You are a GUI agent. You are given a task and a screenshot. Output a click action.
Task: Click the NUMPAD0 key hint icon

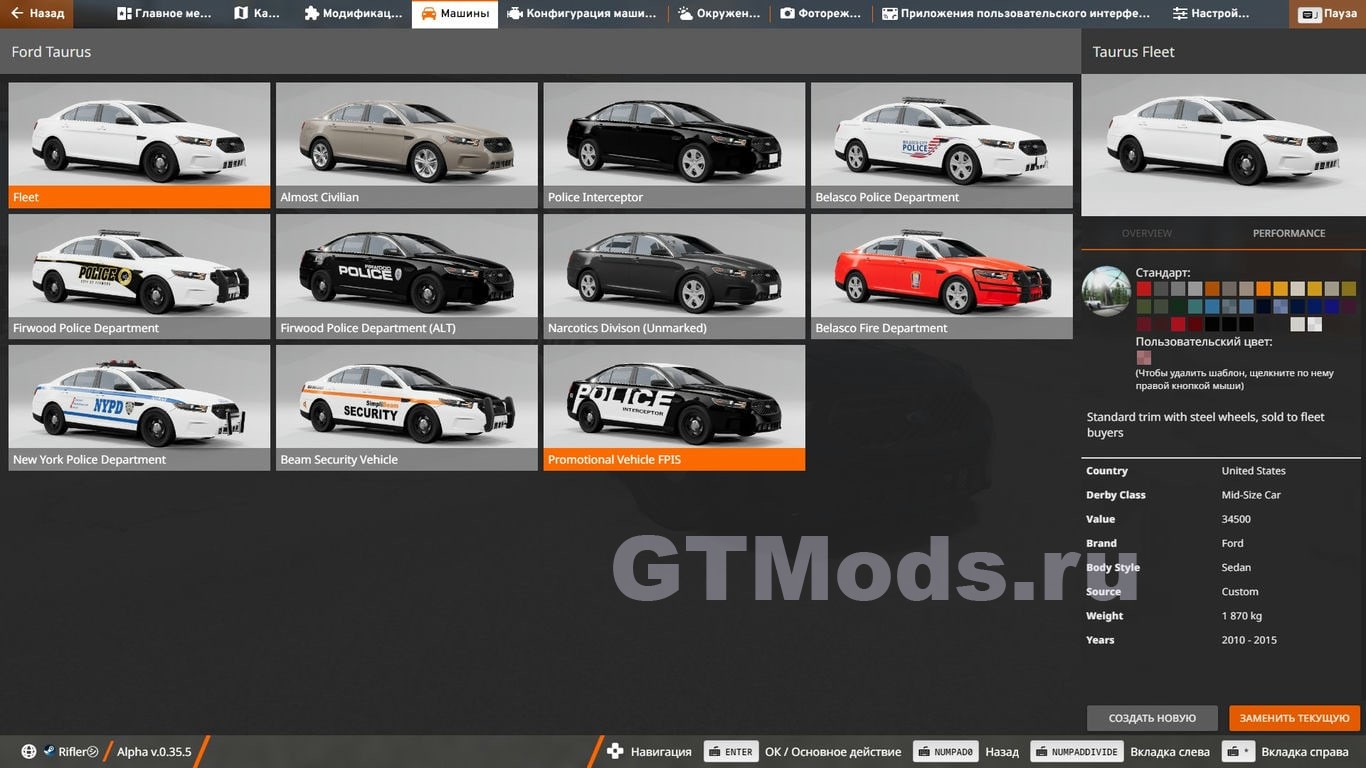point(945,752)
